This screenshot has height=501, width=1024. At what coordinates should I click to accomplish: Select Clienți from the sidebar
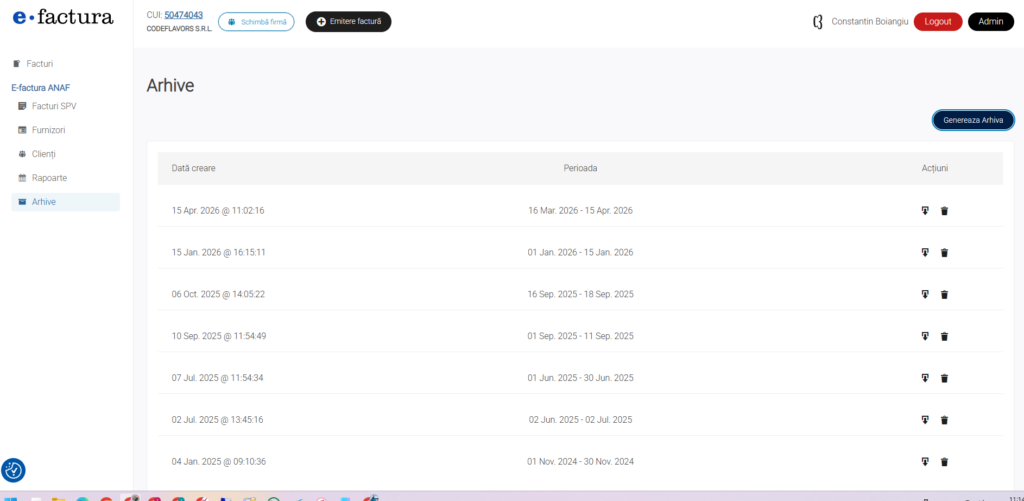click(44, 154)
